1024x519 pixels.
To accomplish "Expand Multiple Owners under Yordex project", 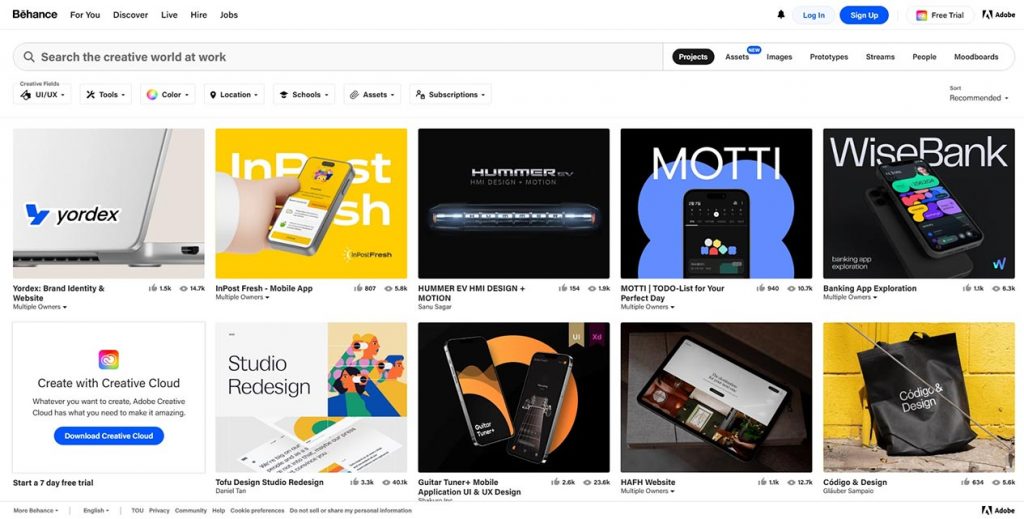I will point(40,307).
